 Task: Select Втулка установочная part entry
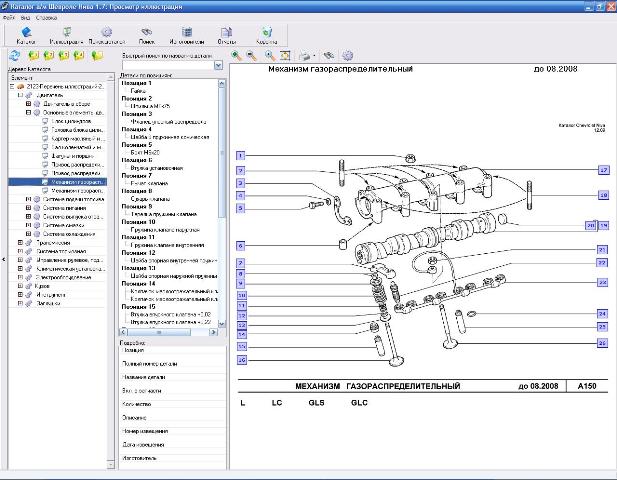[157, 168]
